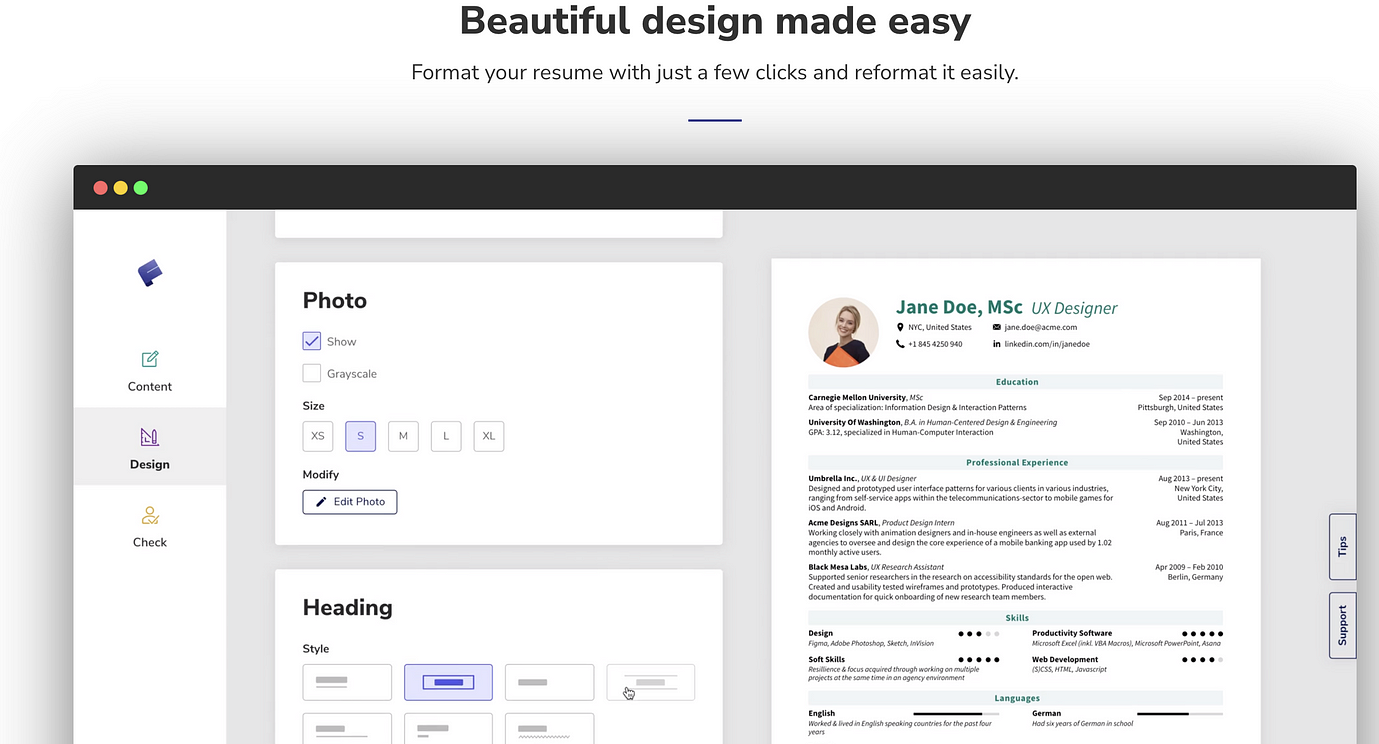The image size is (1379, 744).
Task: Open the Support side tab
Action: point(1342,625)
